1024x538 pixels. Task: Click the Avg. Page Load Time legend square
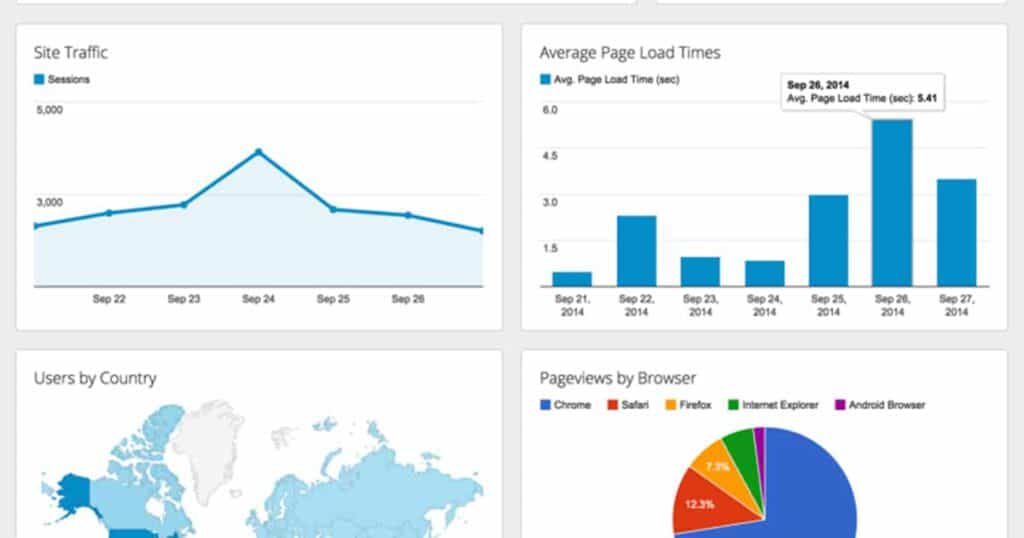(x=545, y=79)
